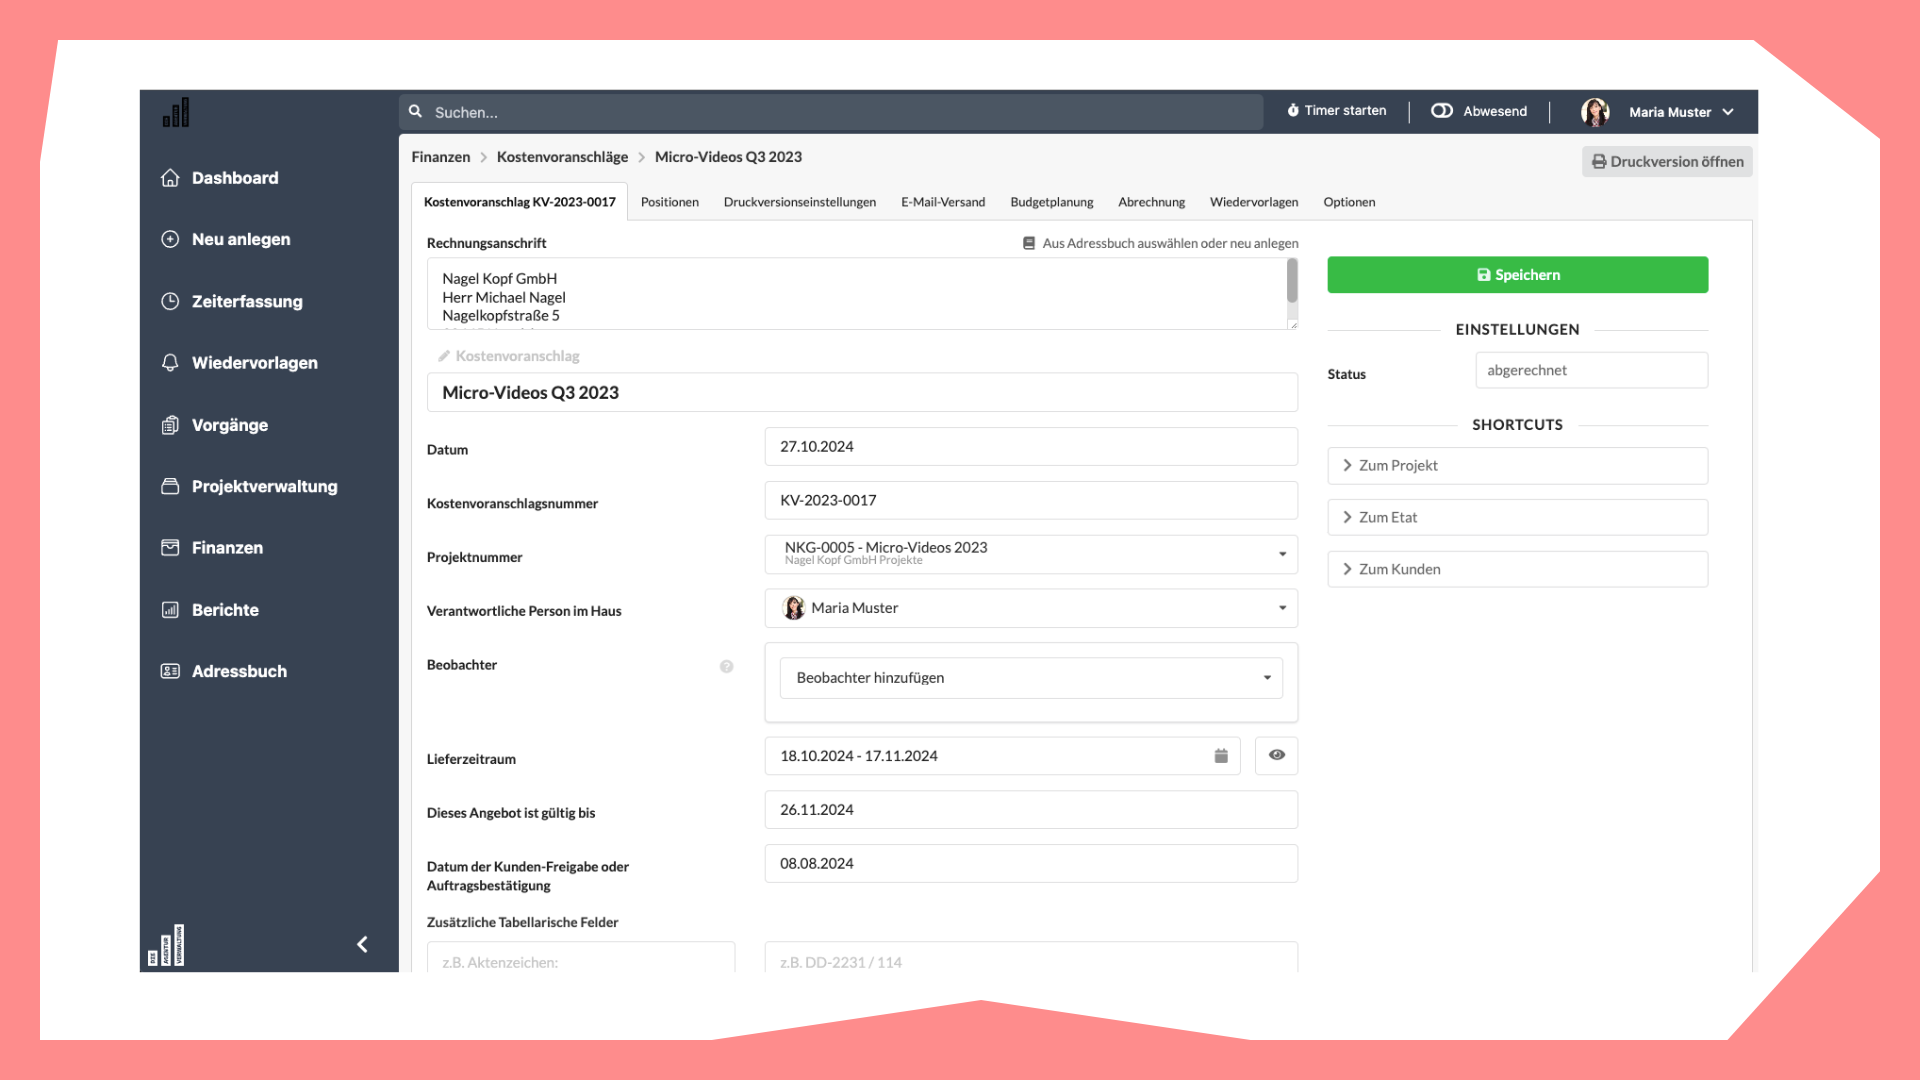Click Druckversion öffnen button

tap(1667, 162)
